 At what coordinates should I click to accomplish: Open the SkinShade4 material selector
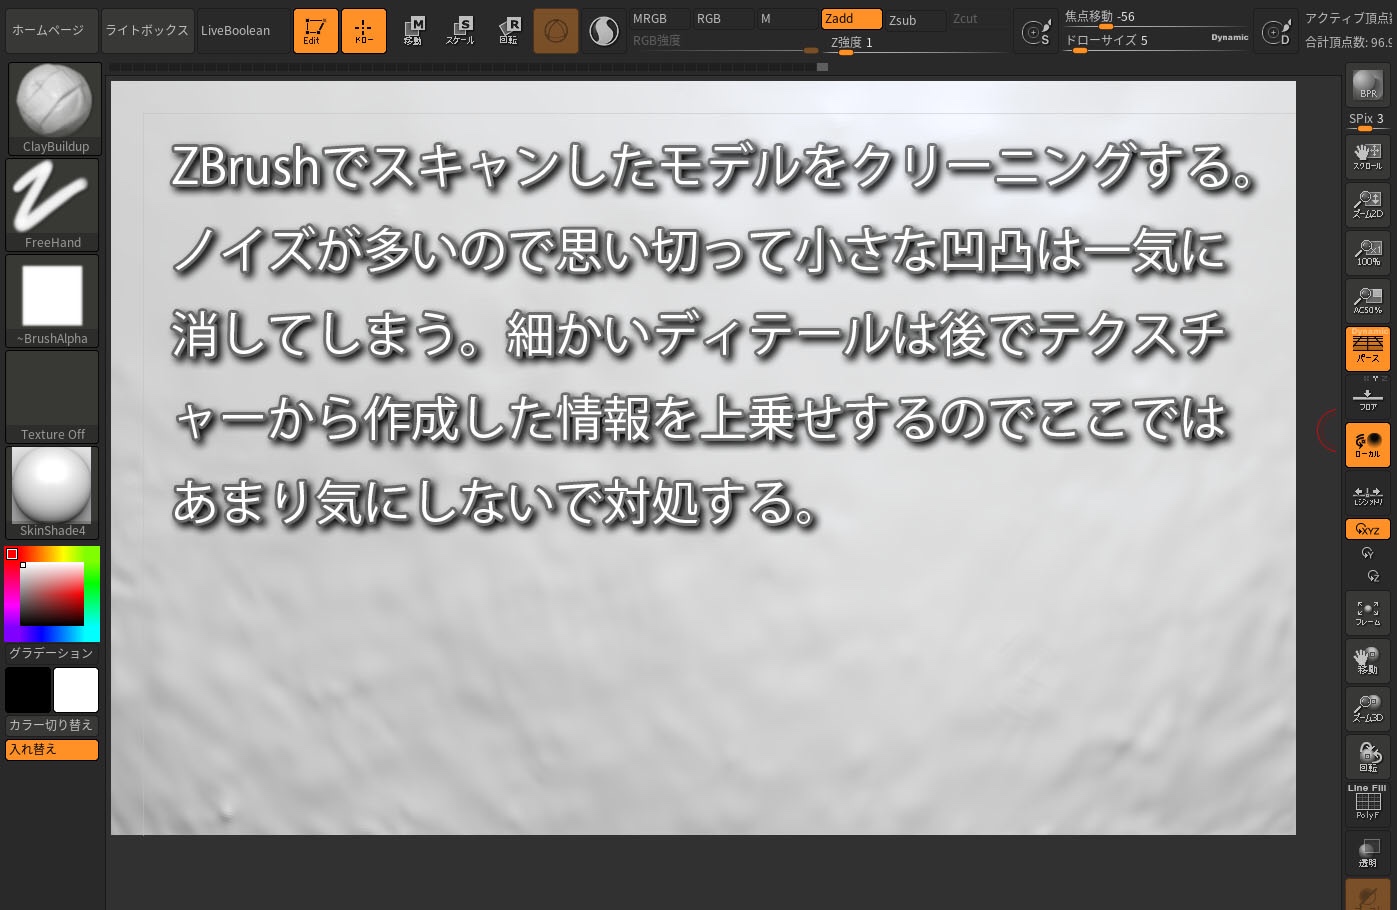(54, 493)
